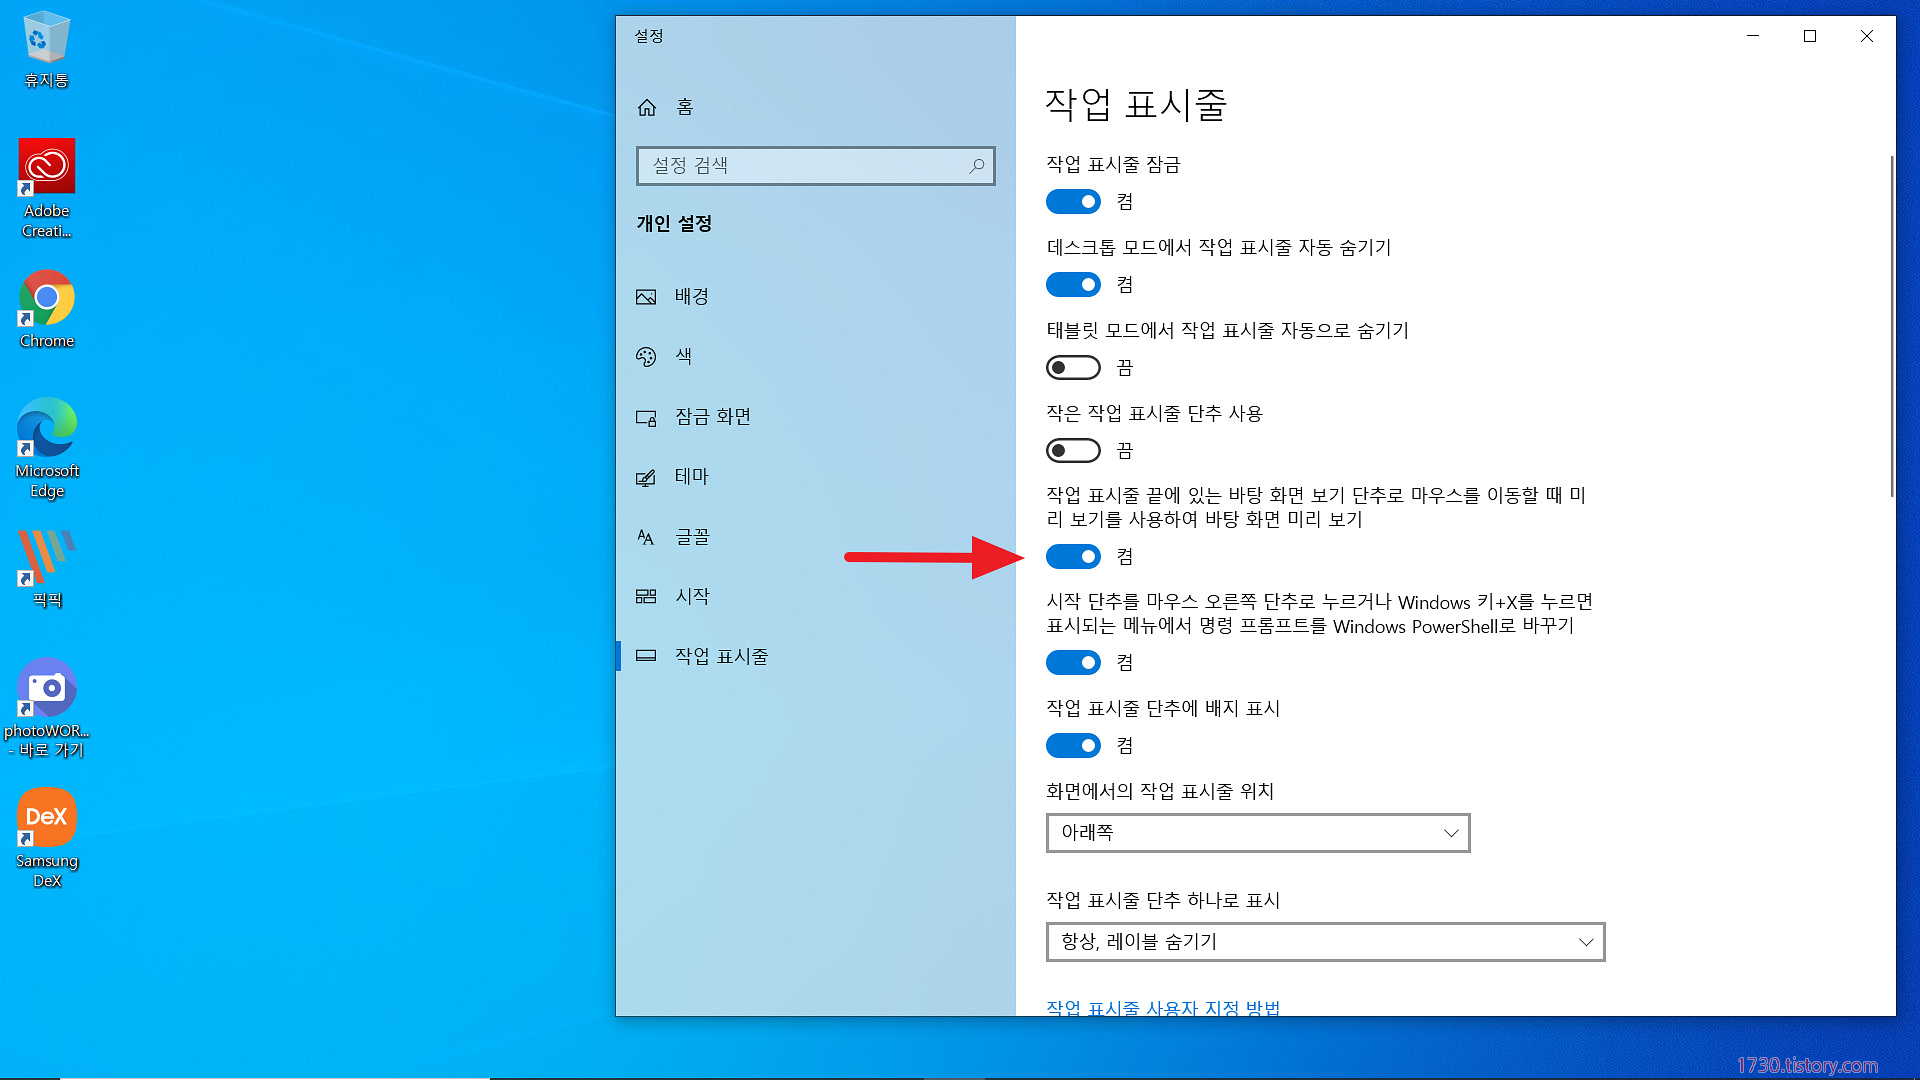
Task: Toggle the 작업 표시줄 잠금 switch
Action: click(1073, 202)
